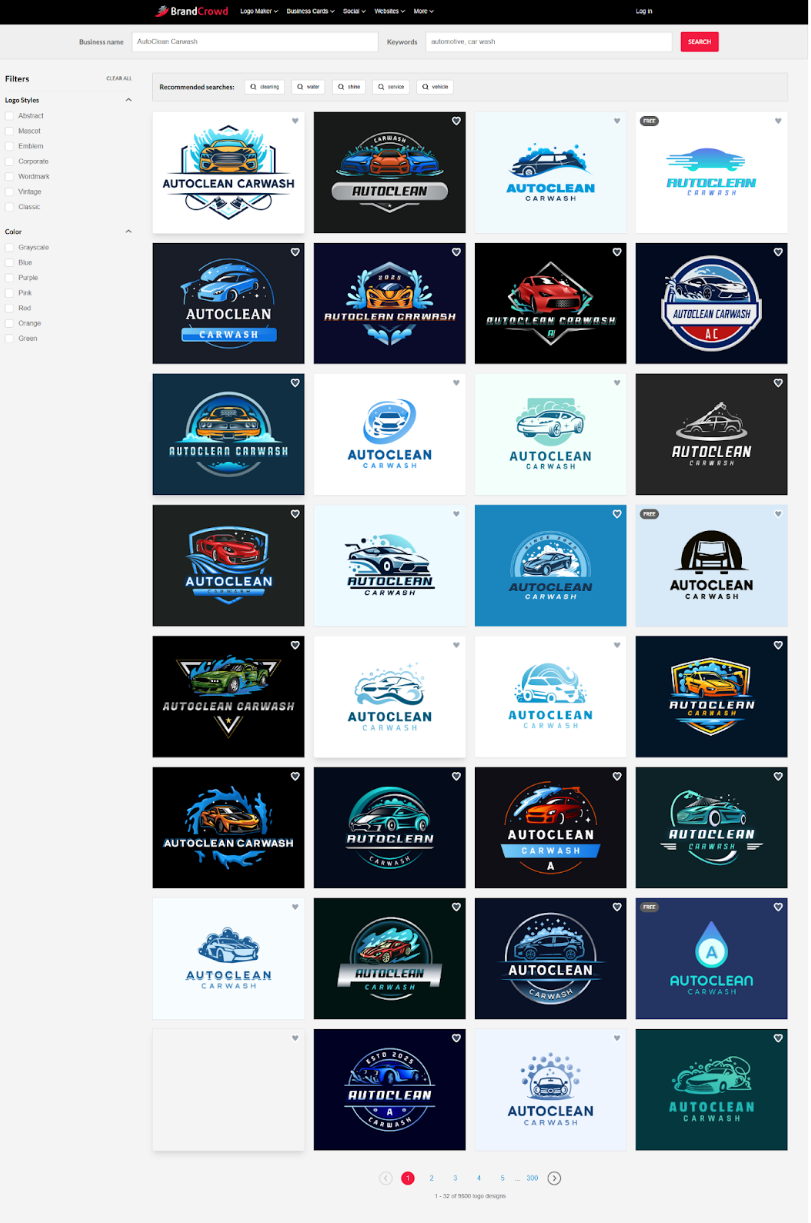Open the Websites navigation menu
Screen dimensions: 811x1223
tap(389, 12)
